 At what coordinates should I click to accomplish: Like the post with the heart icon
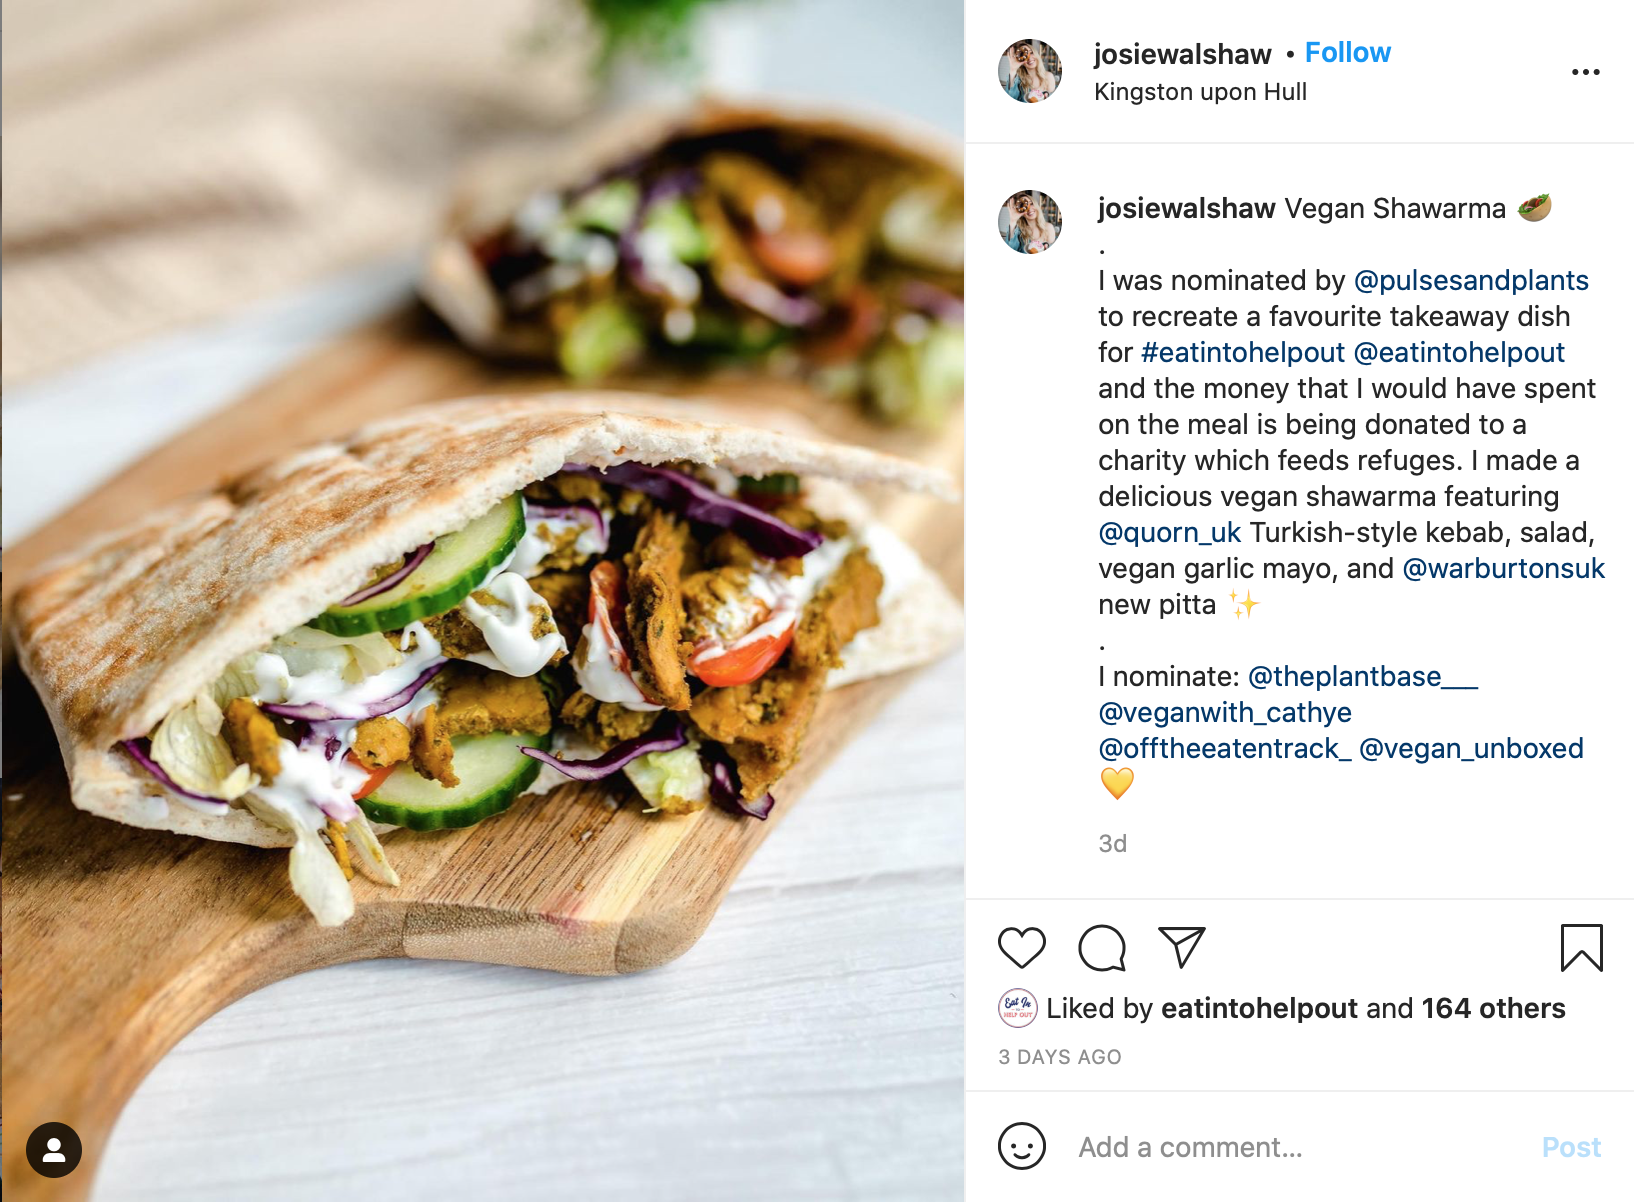1021,947
